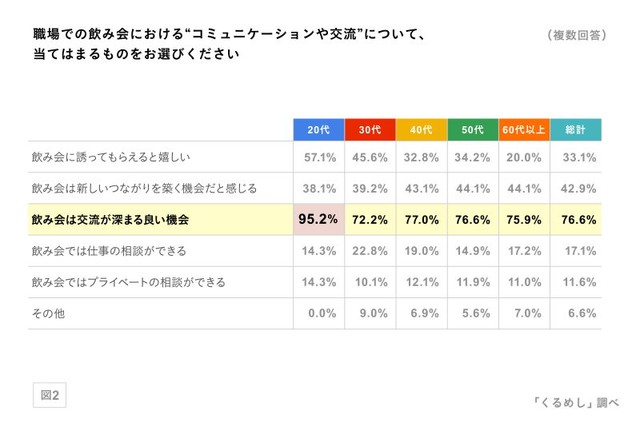Image resolution: width=640 pixels, height=426 pixels.
Task: Click the 57.1% value in the 20代 column
Action: click(320, 157)
